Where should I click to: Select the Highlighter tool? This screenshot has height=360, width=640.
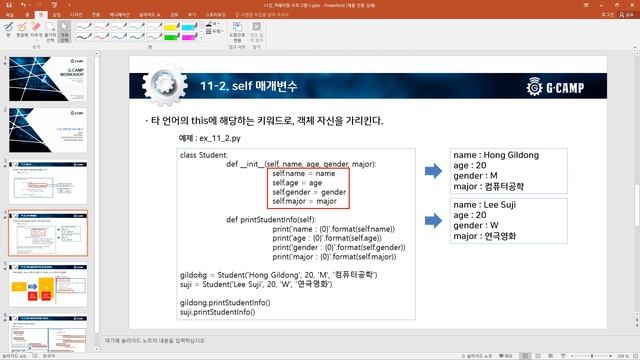click(x=22, y=30)
